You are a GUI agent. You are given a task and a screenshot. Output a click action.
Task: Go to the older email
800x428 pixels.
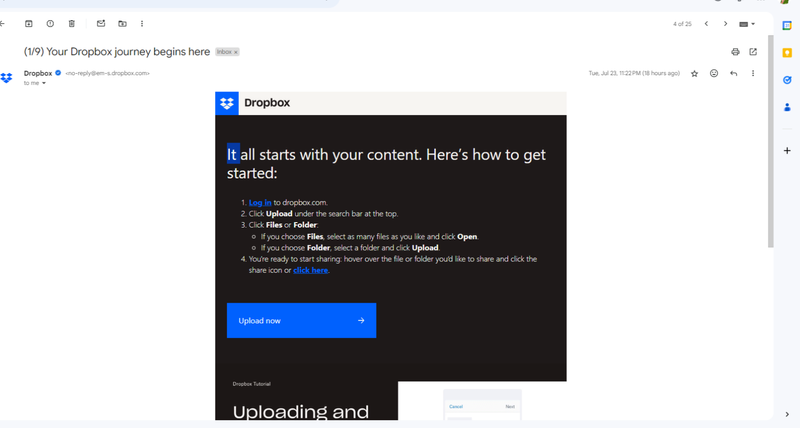725,24
